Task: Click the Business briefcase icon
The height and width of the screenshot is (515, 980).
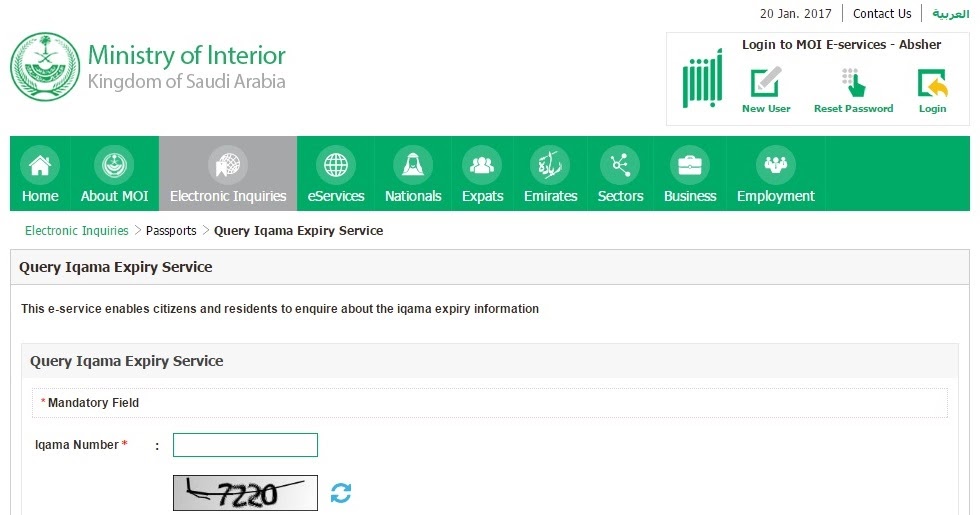Action: point(690,165)
